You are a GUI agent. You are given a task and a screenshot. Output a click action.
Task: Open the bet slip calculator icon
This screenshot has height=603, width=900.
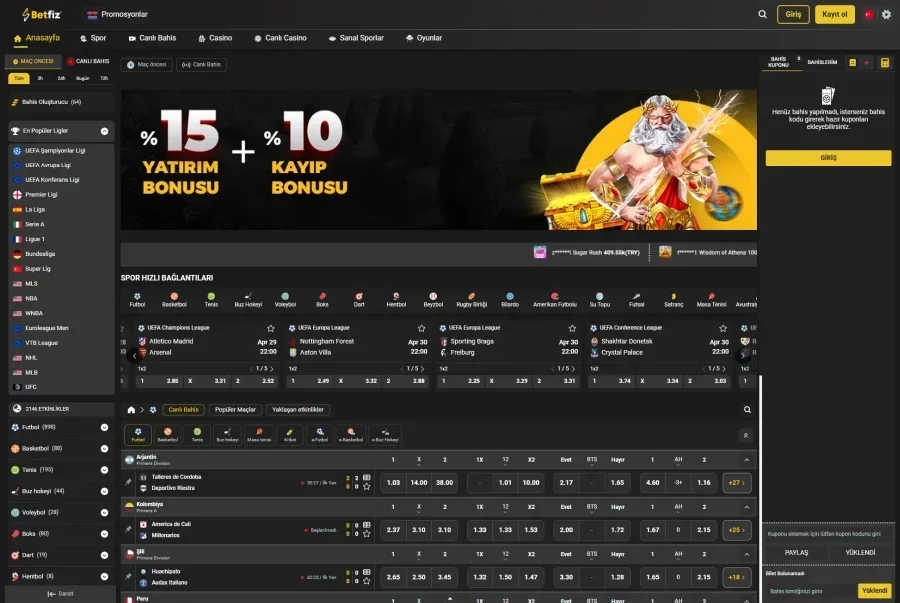885,63
